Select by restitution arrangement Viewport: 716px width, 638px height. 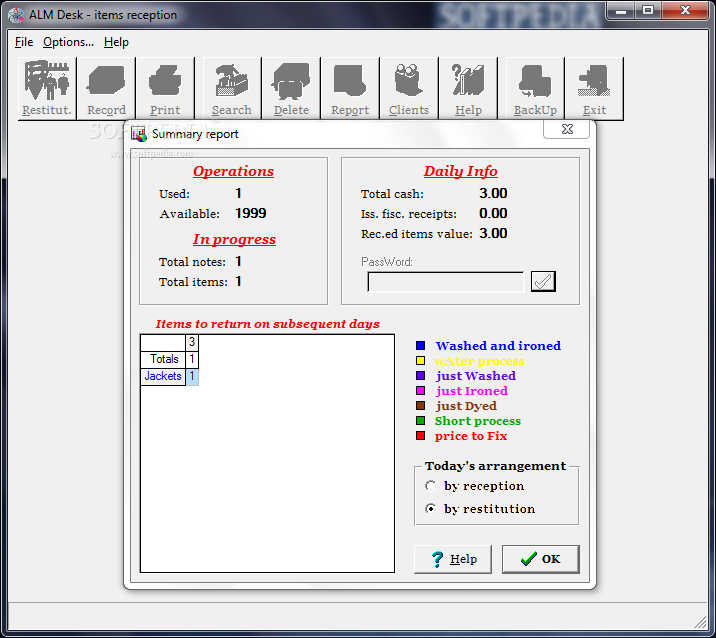pos(480,509)
